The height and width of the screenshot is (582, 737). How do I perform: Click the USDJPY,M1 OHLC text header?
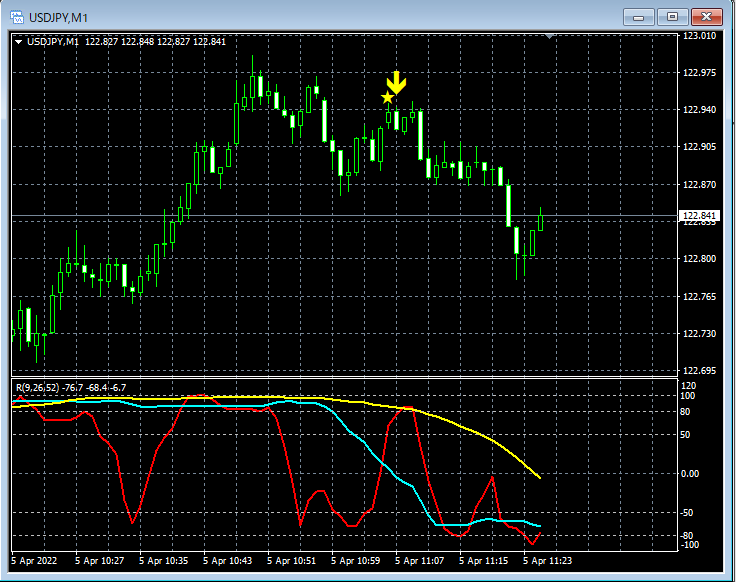pos(126,42)
